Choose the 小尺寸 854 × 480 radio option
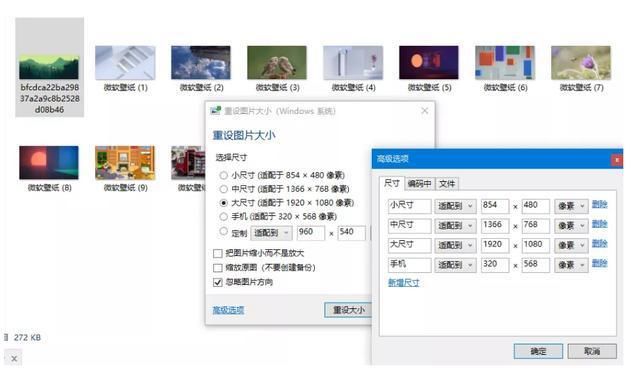Viewport: 640px width, 384px height. [x=223, y=175]
